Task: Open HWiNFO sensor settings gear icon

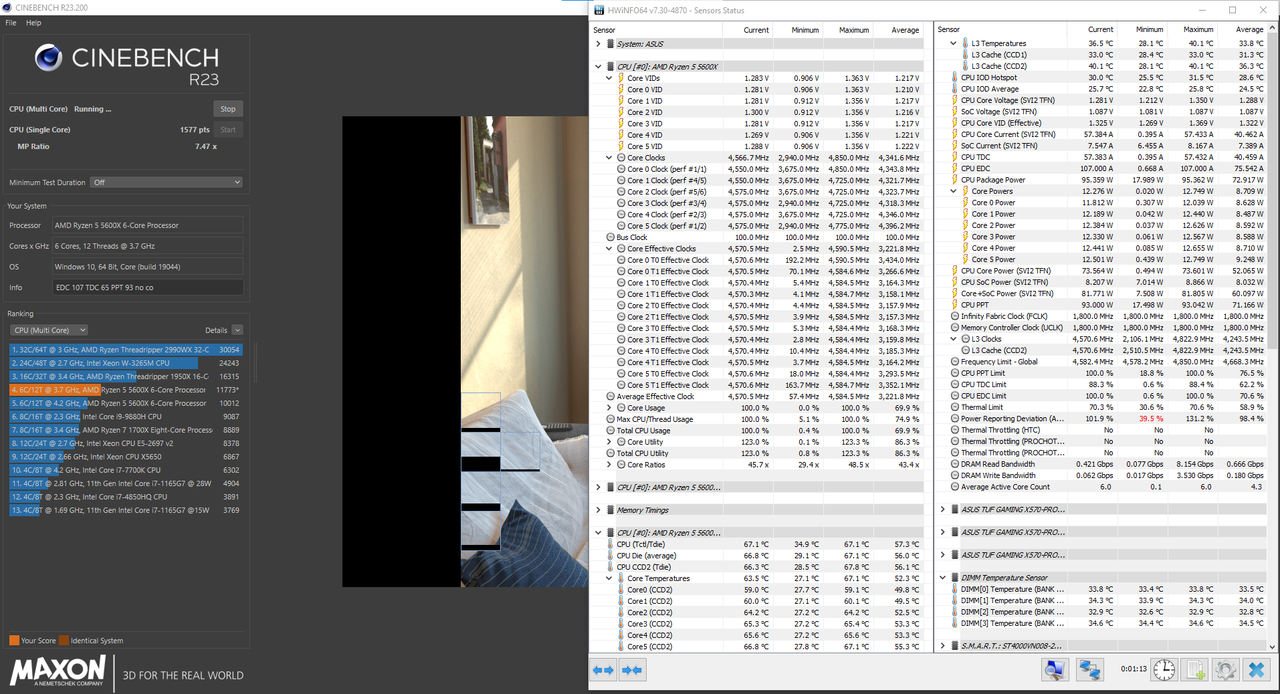Action: click(1226, 670)
